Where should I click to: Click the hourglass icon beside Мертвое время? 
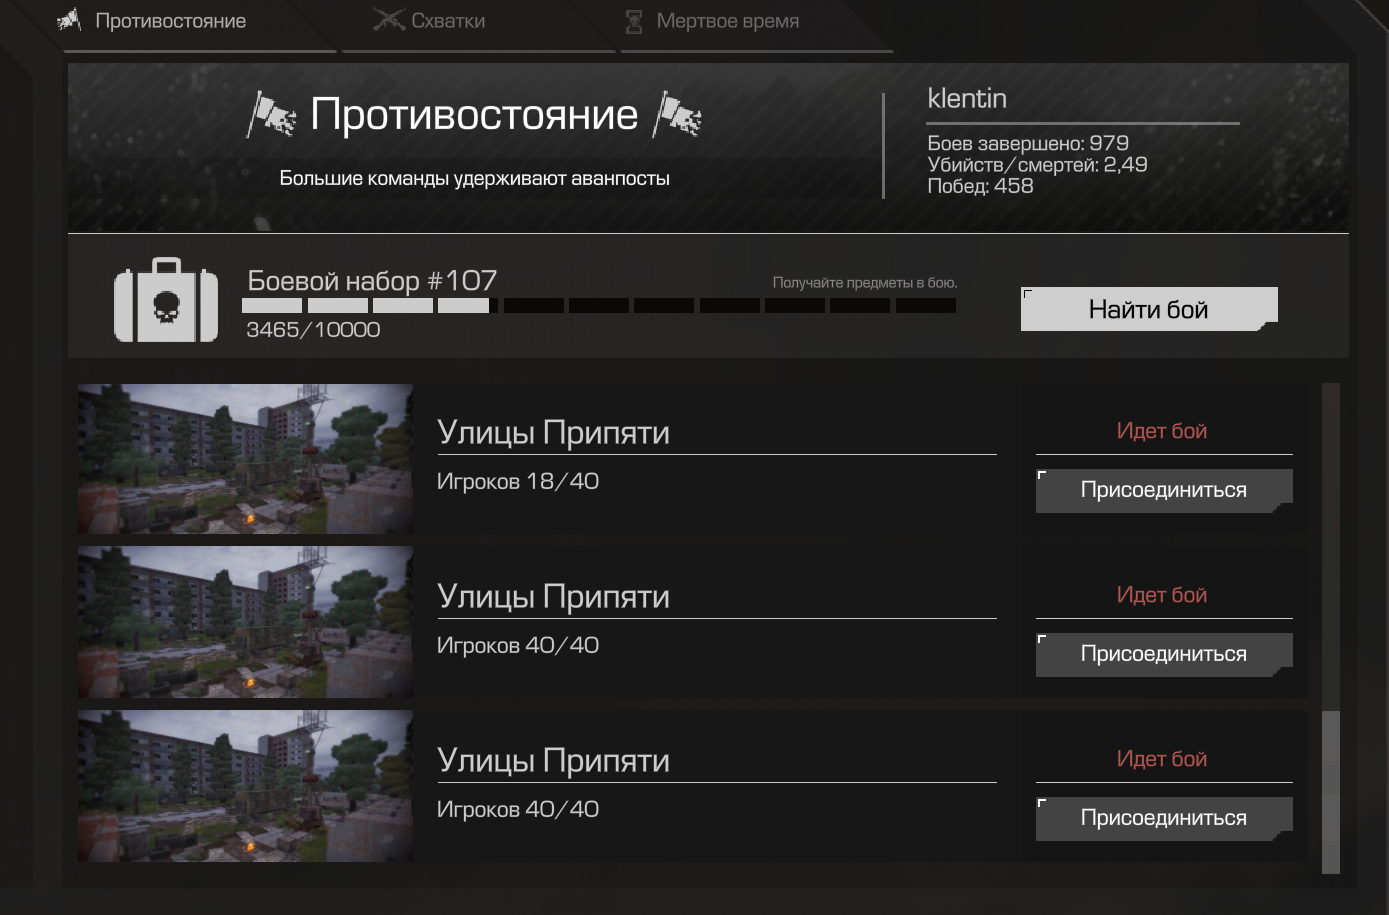[x=634, y=21]
